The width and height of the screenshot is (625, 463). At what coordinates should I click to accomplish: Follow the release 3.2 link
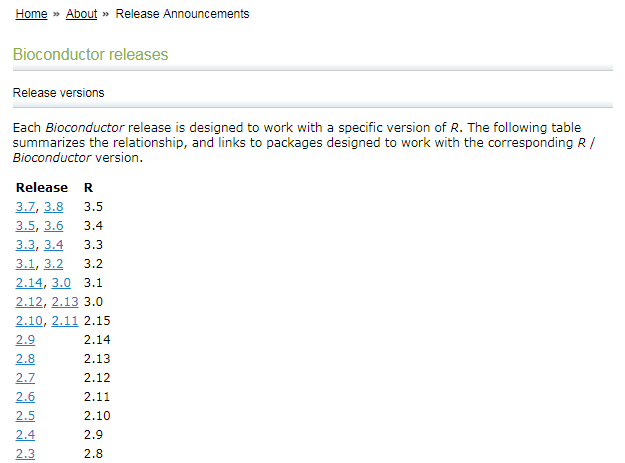point(53,264)
